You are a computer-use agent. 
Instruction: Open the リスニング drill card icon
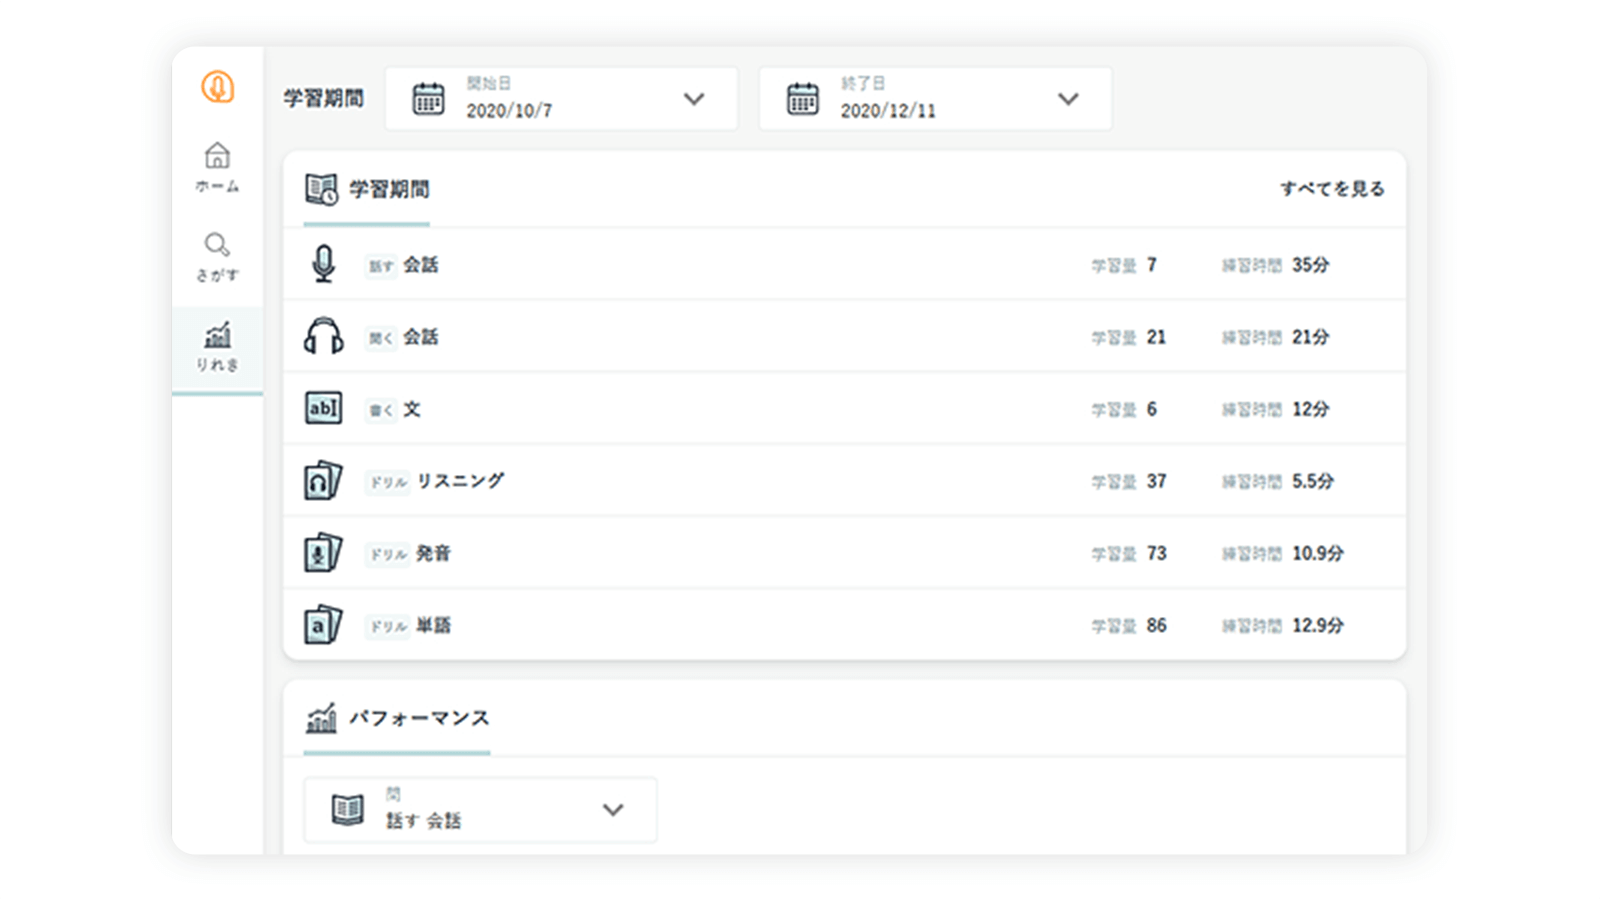point(323,480)
